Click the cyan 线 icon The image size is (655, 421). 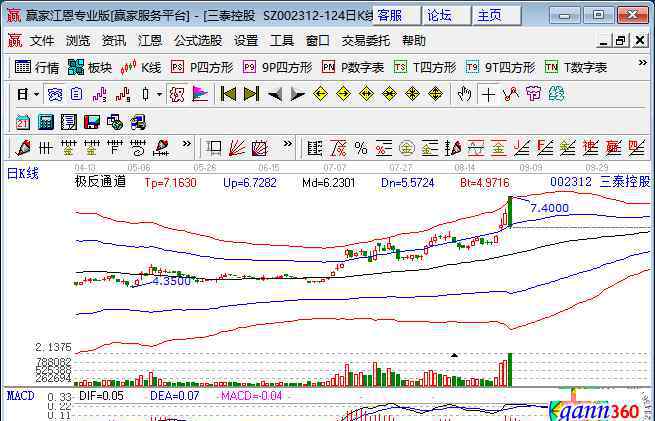click(x=556, y=94)
